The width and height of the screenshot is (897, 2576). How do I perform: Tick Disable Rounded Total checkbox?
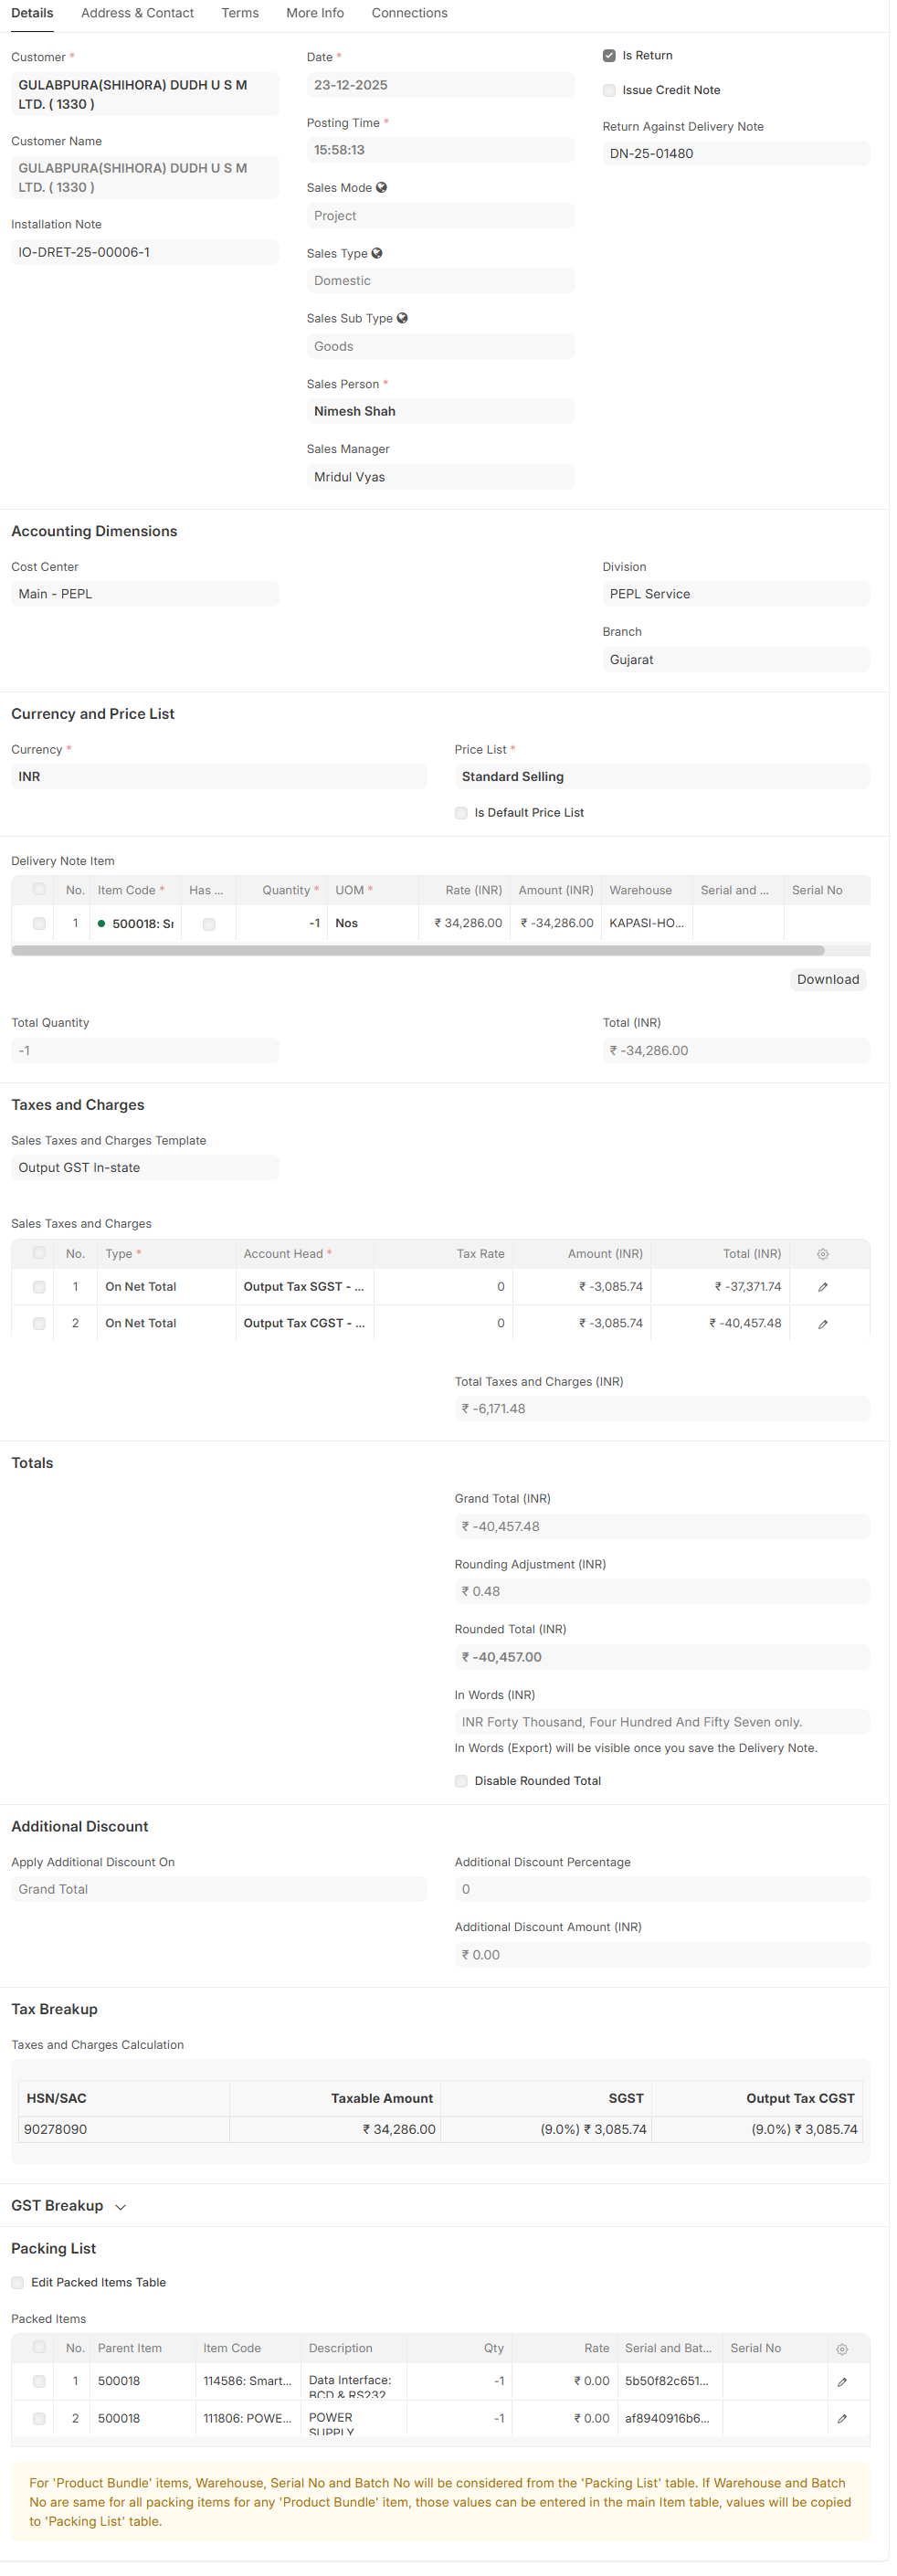[x=461, y=1781]
